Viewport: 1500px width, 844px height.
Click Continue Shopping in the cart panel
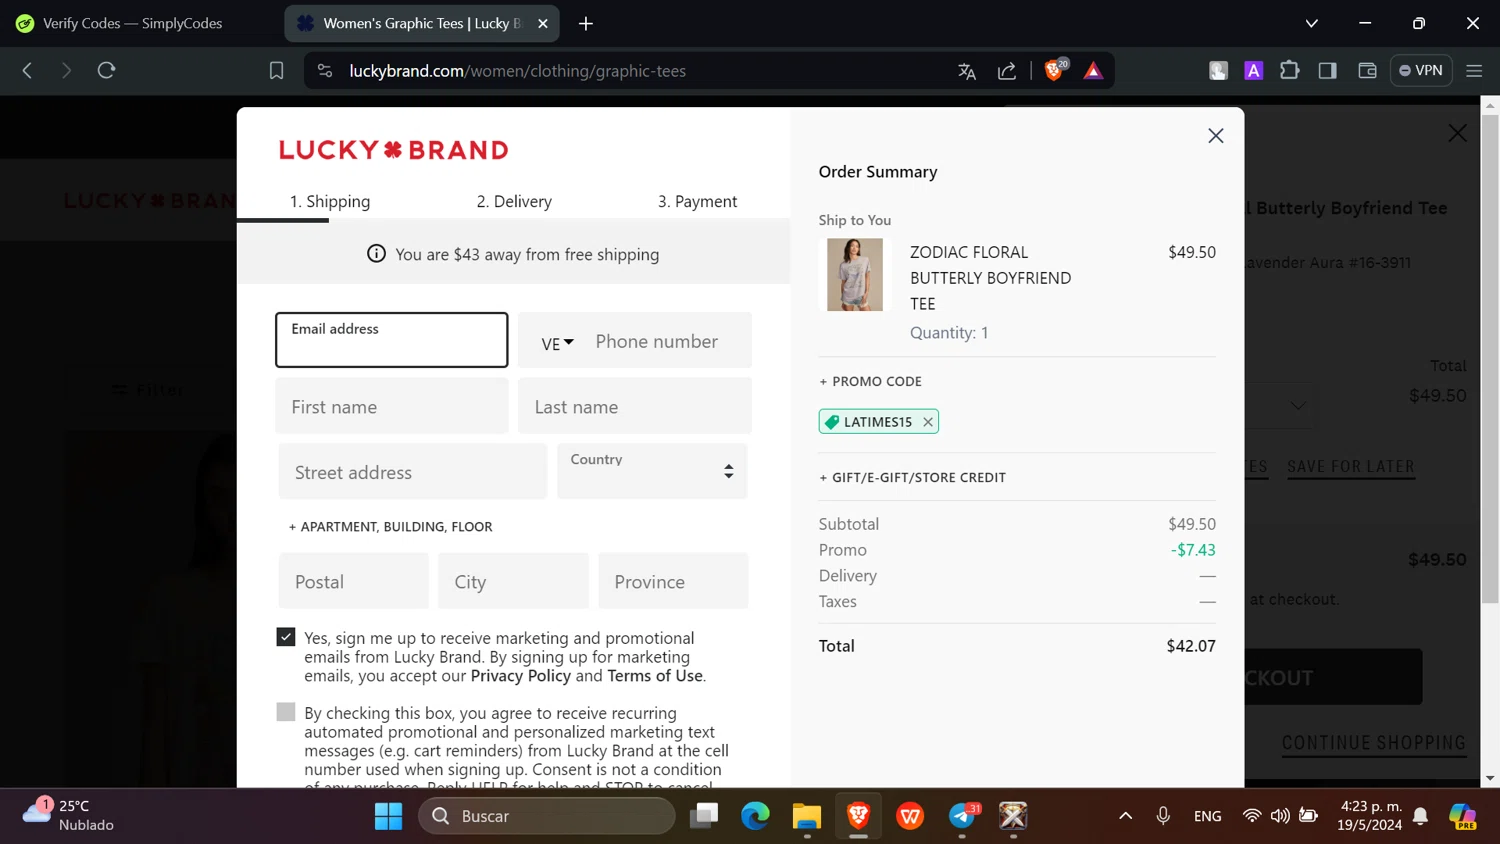1374,743
